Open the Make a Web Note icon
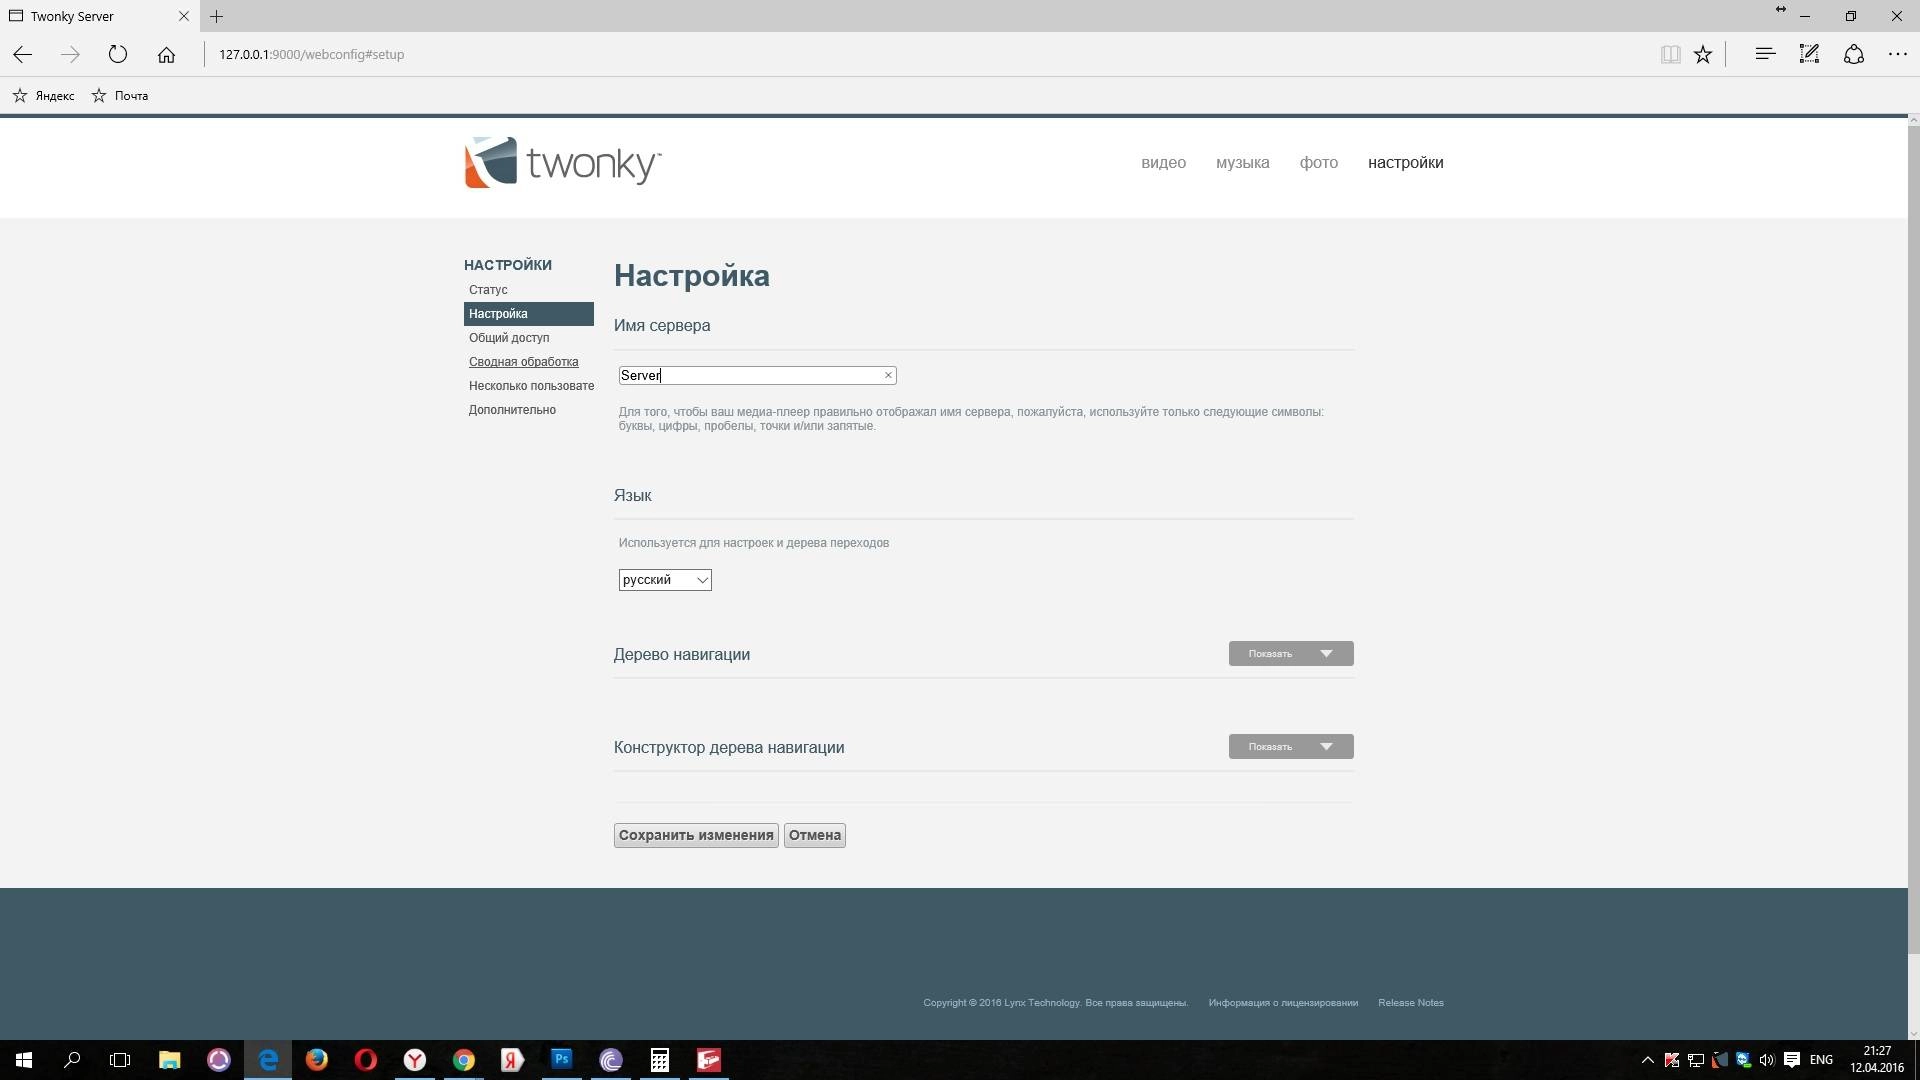The height and width of the screenshot is (1080, 1920). pyautogui.click(x=1809, y=54)
